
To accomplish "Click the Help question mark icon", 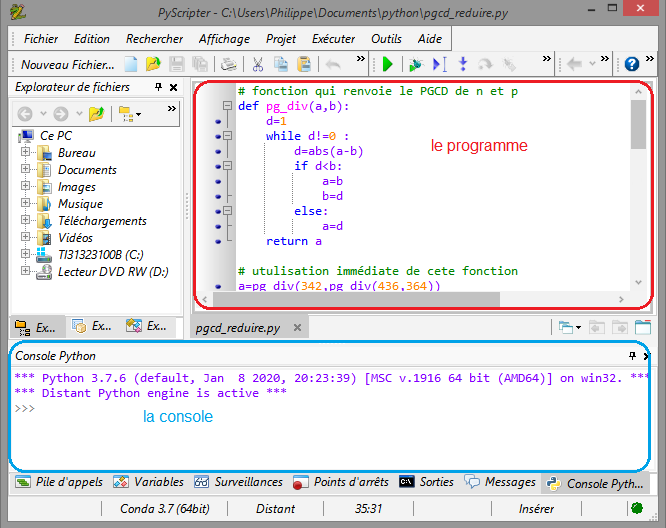I will click(x=632, y=65).
